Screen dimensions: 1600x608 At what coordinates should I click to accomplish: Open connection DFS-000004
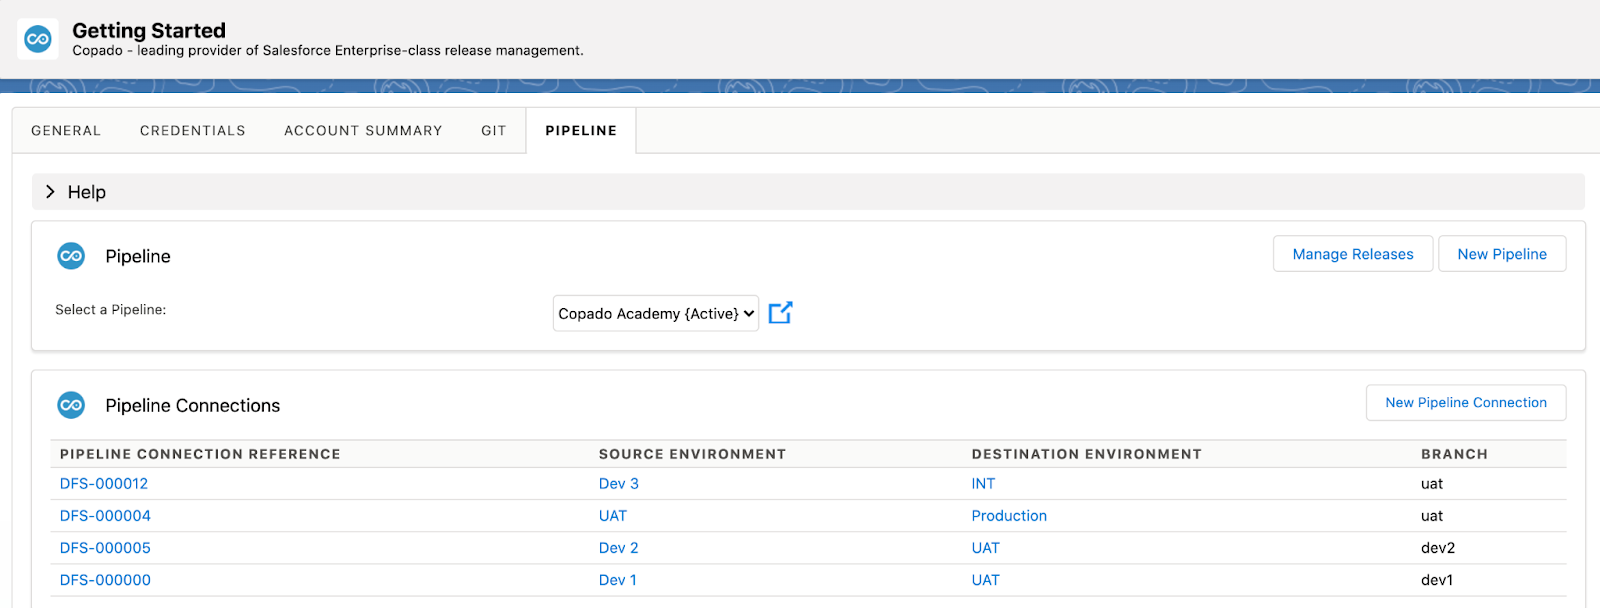click(x=105, y=516)
